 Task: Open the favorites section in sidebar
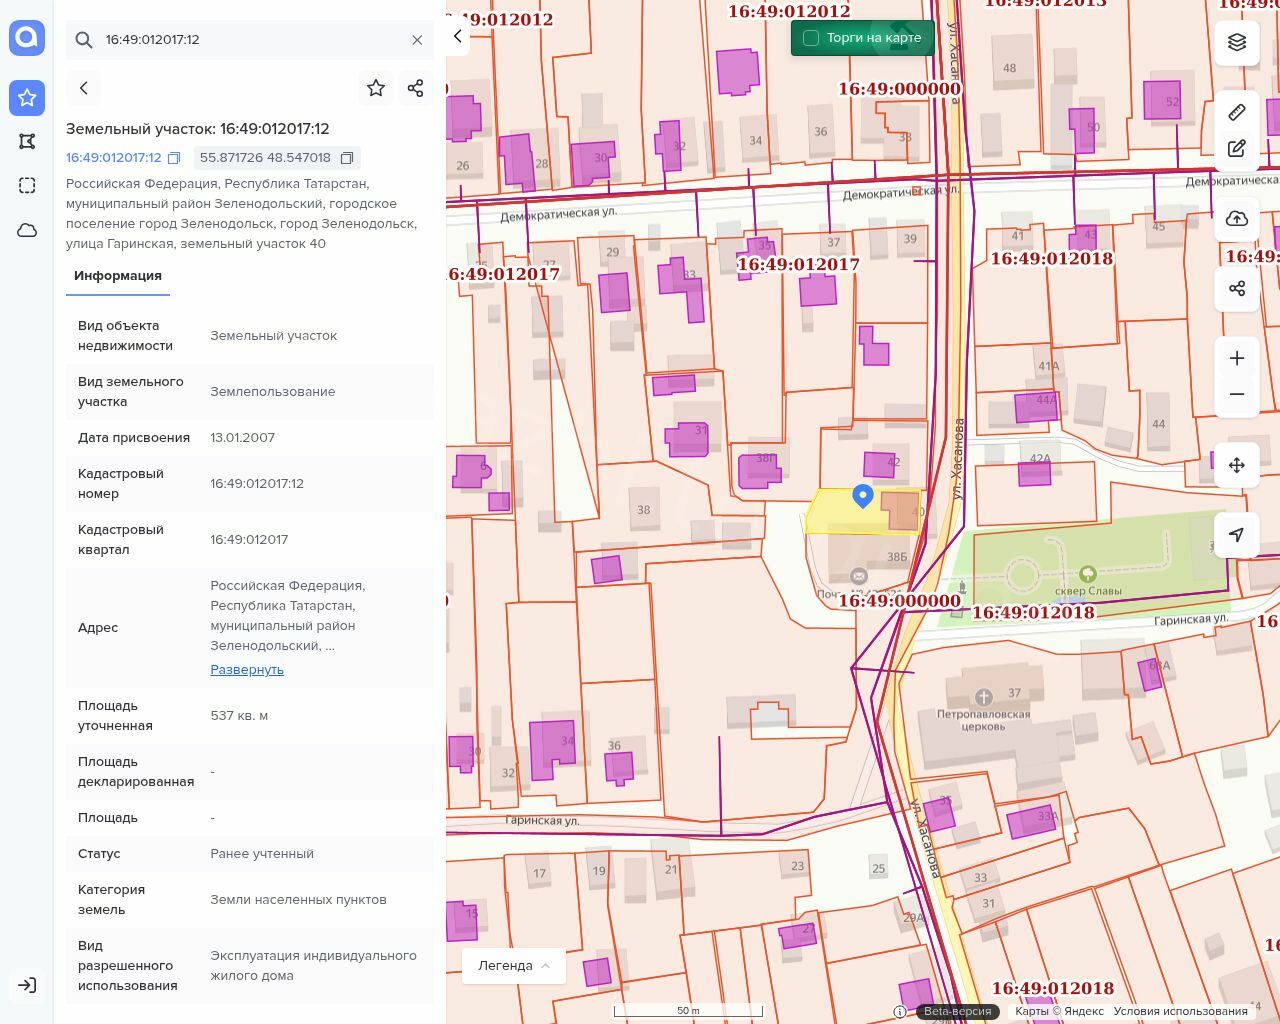pyautogui.click(x=27, y=97)
